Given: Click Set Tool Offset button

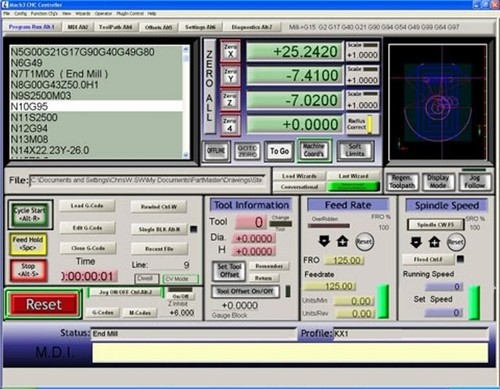Looking at the screenshot, I should click(x=229, y=271).
